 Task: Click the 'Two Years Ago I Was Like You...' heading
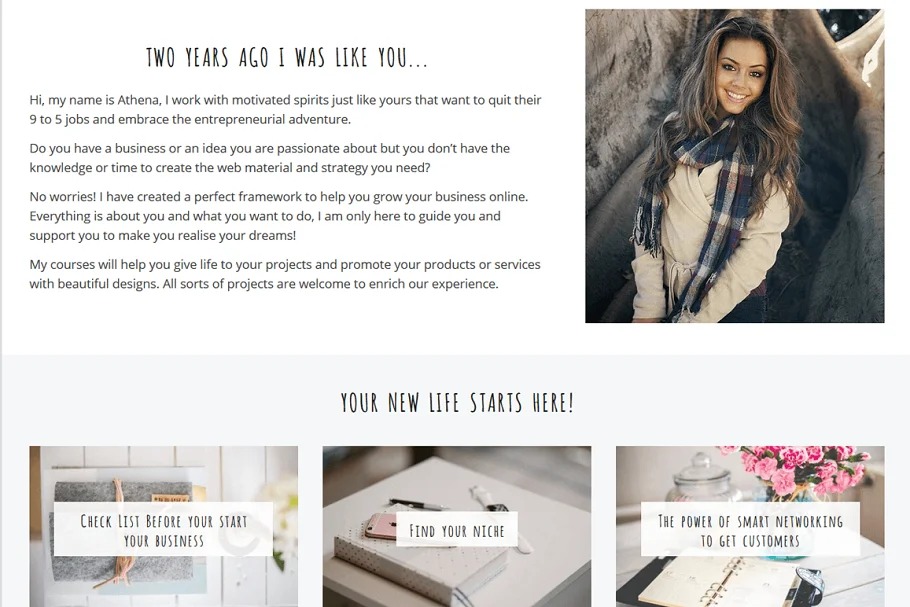click(x=287, y=57)
